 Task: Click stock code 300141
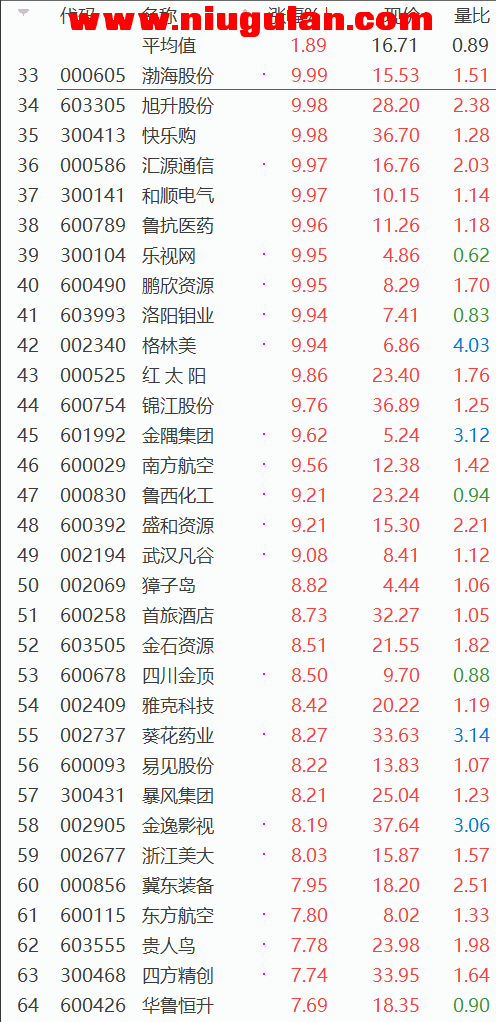tap(93, 196)
